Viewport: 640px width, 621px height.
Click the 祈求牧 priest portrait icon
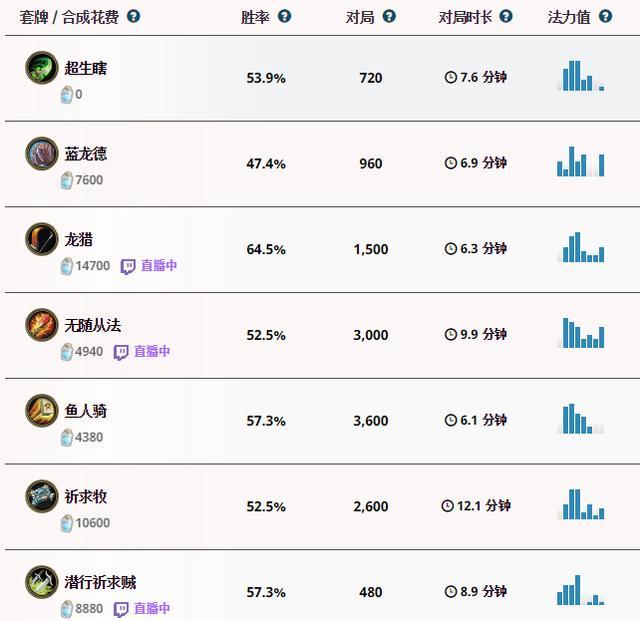(x=42, y=496)
